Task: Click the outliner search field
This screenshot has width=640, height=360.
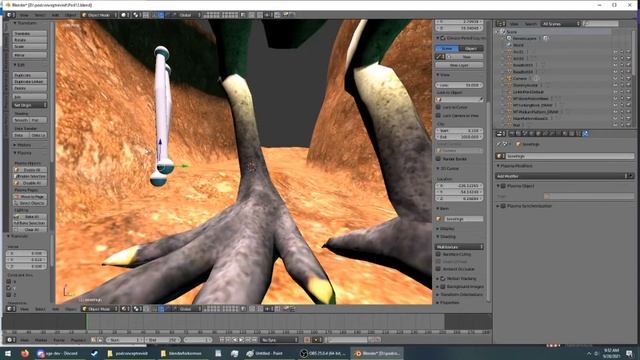Action: pyautogui.click(x=601, y=24)
